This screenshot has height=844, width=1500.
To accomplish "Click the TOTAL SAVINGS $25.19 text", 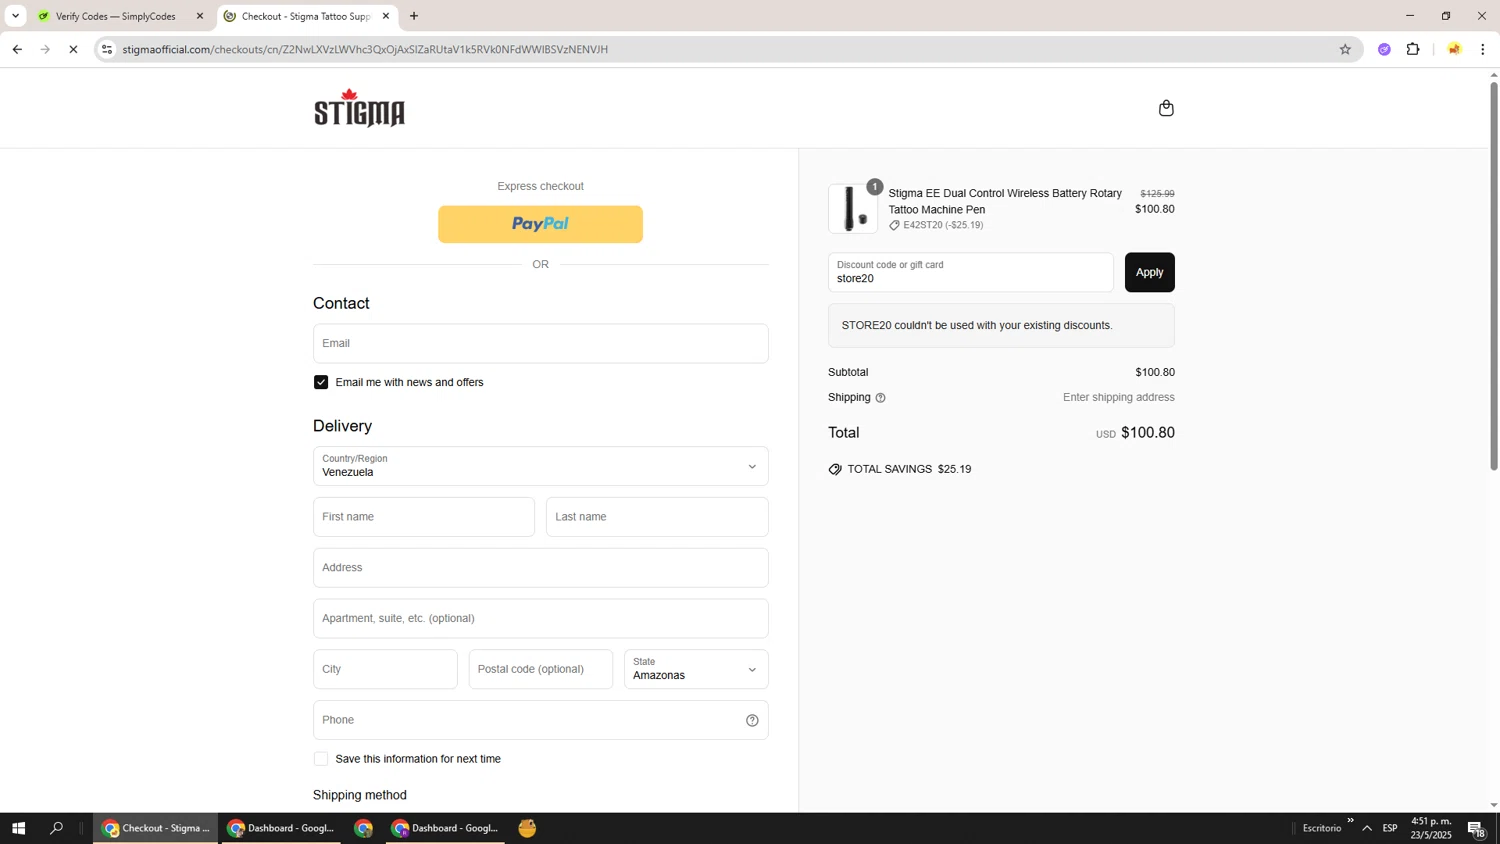I will pyautogui.click(x=909, y=469).
